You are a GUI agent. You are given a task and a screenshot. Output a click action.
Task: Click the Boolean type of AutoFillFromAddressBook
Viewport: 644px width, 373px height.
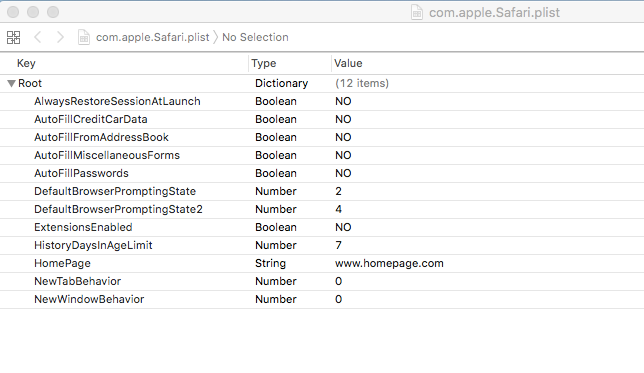[x=276, y=137]
